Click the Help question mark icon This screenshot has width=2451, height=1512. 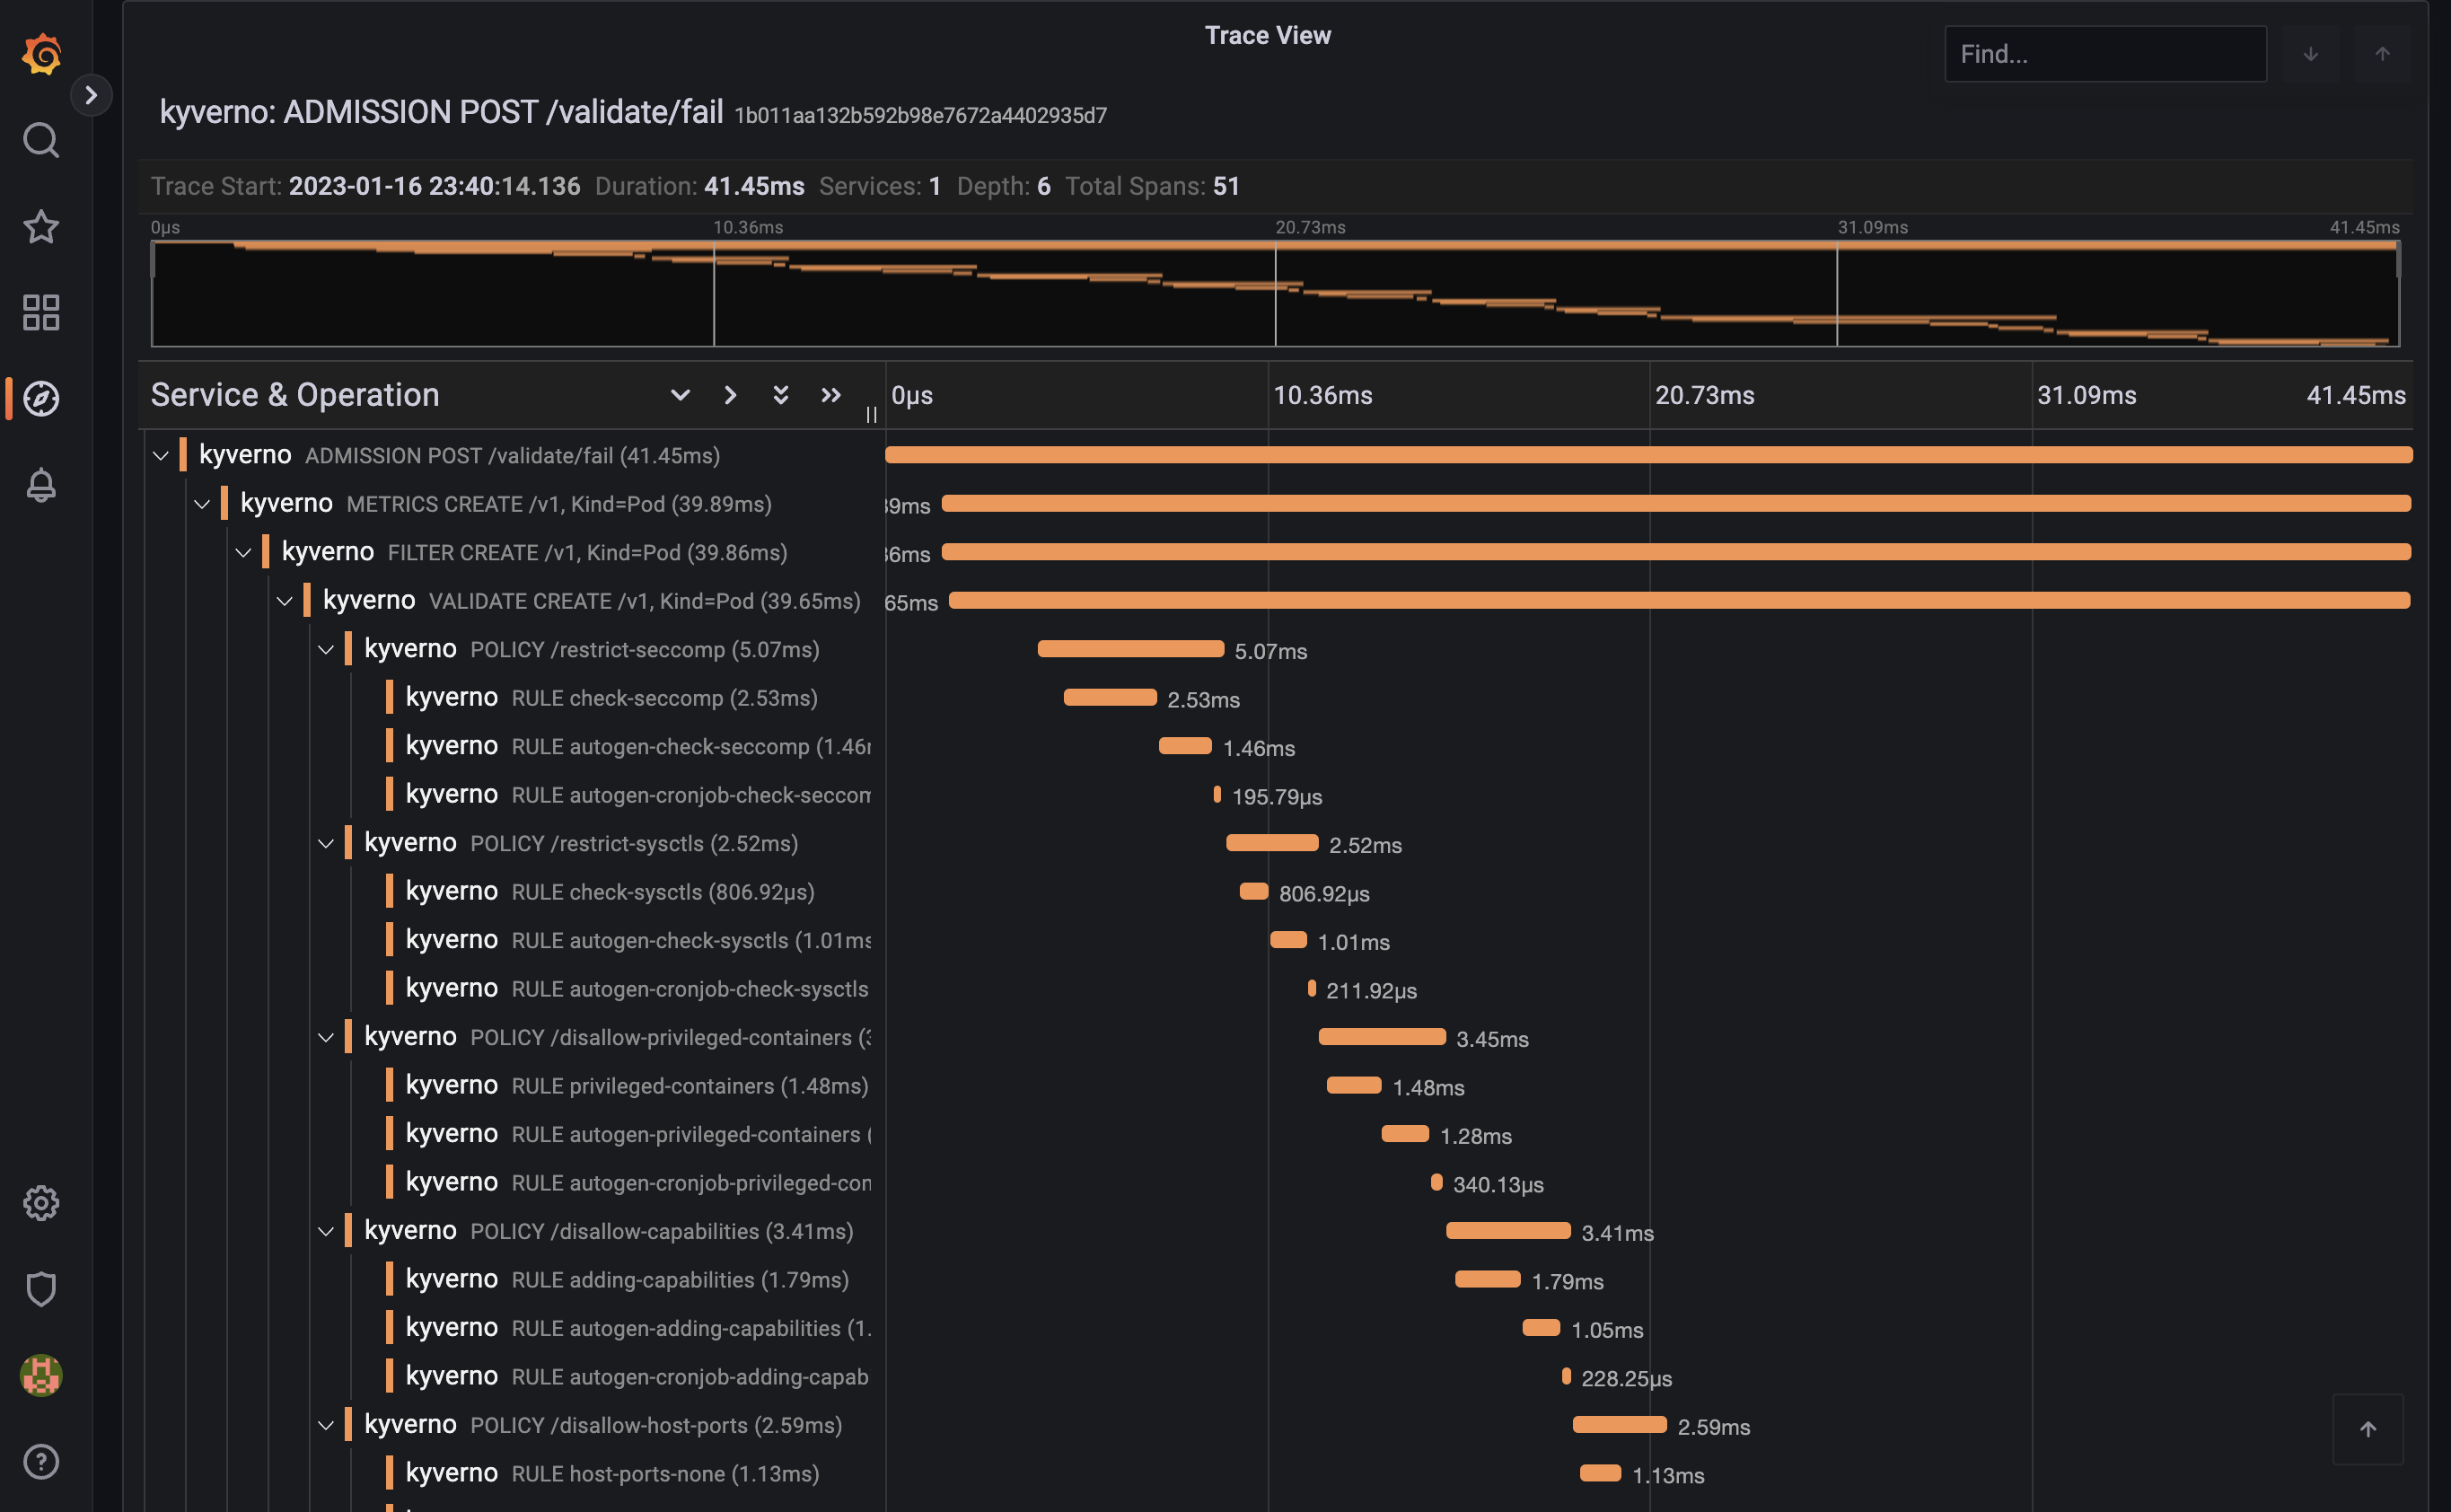[41, 1462]
